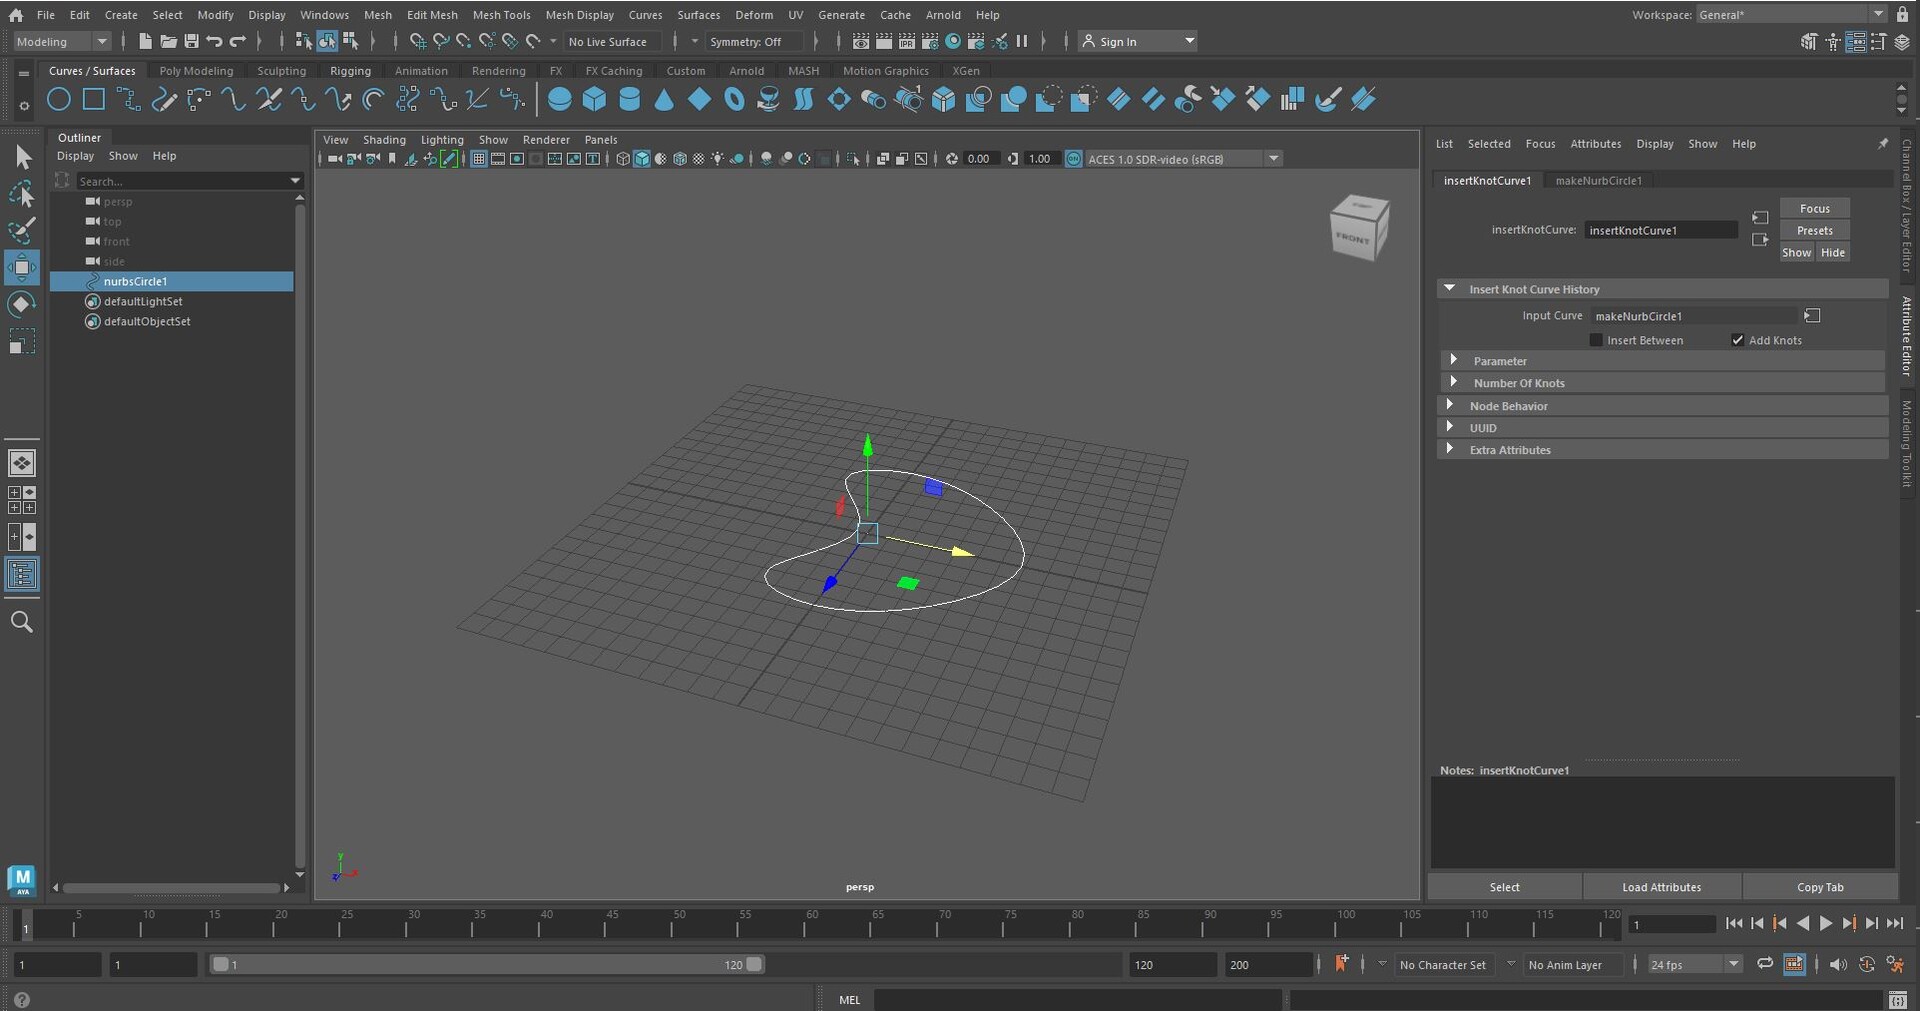
Task: Enable the Insert Between checkbox
Action: pyautogui.click(x=1596, y=340)
